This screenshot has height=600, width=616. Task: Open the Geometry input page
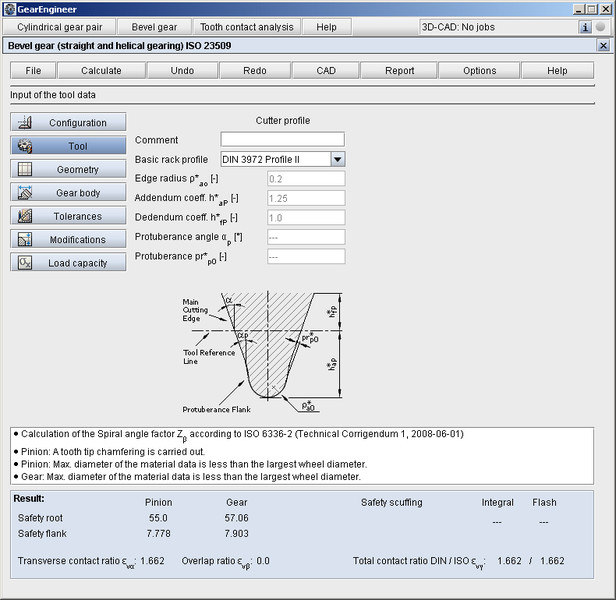69,170
